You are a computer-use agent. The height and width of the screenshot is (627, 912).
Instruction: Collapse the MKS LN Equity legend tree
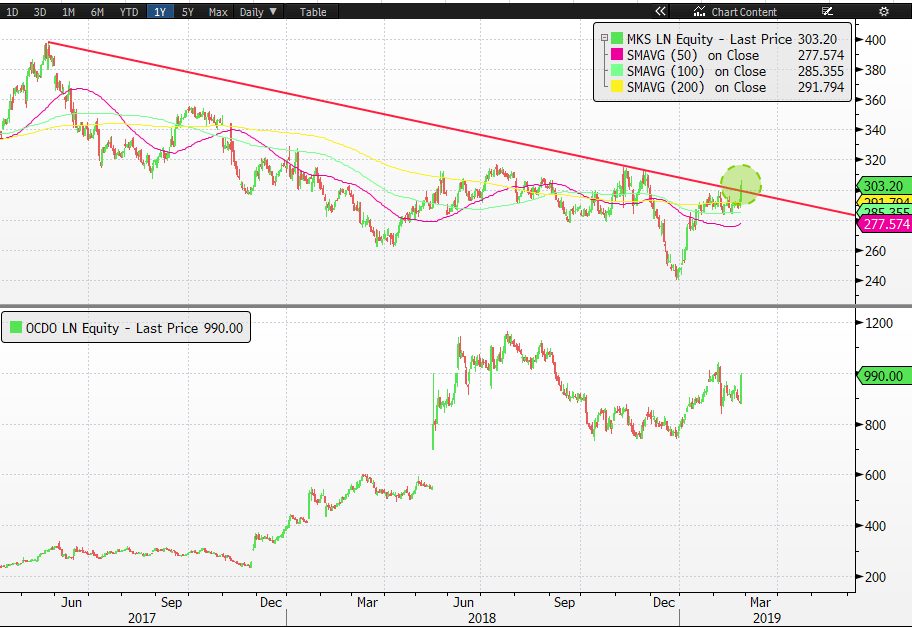pos(604,38)
